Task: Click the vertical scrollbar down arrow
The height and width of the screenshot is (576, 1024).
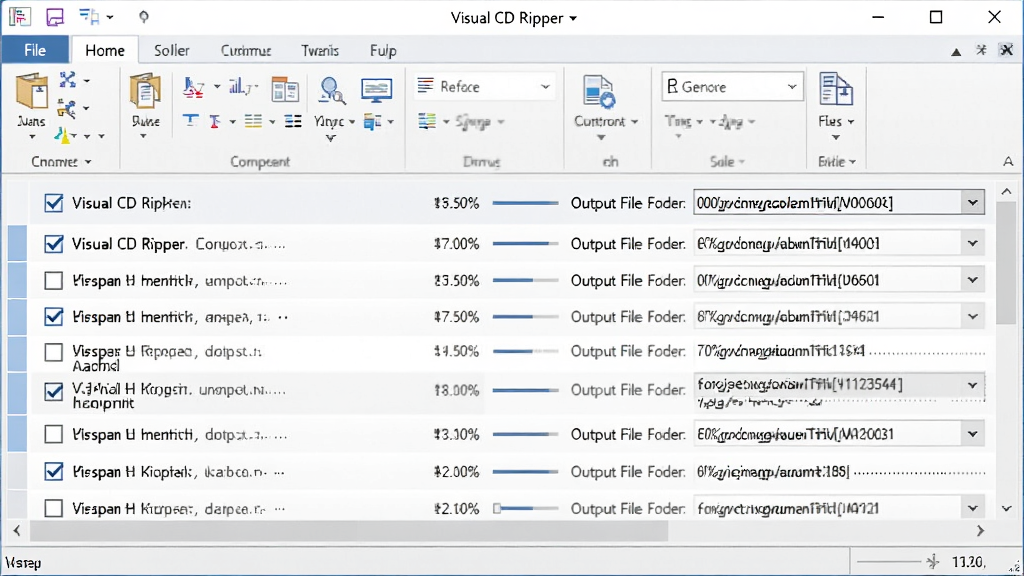Action: 1006,508
